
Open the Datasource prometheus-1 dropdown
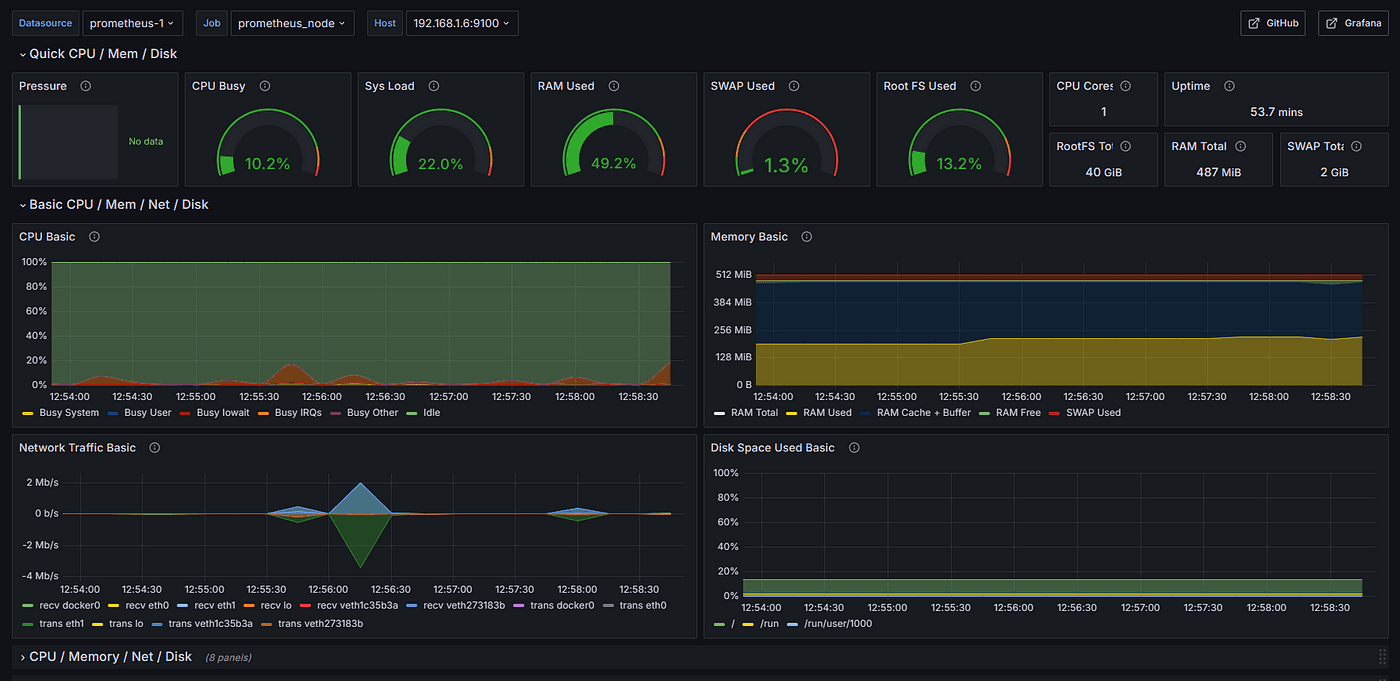pyautogui.click(x=131, y=23)
